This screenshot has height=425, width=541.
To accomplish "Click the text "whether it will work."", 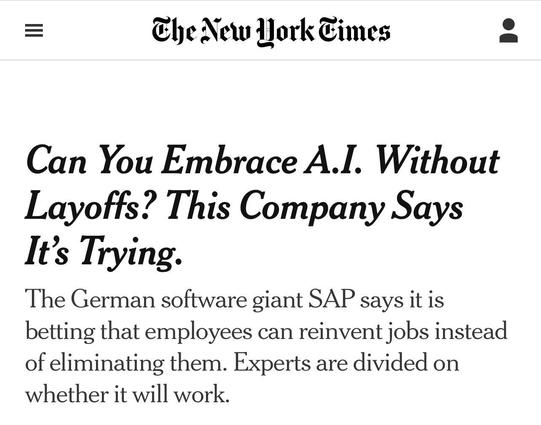I will pos(127,395).
